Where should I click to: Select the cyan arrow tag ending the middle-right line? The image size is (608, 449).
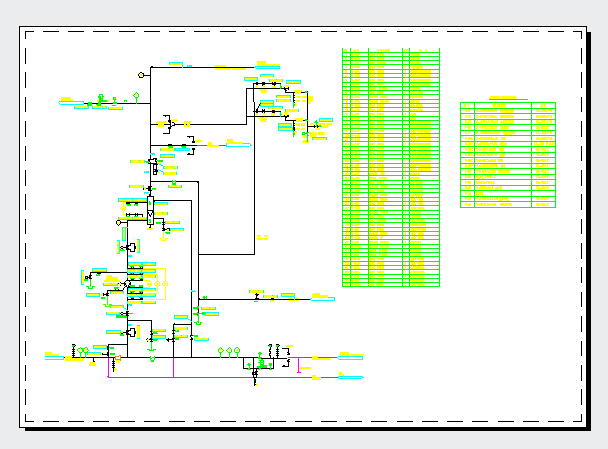[323, 296]
